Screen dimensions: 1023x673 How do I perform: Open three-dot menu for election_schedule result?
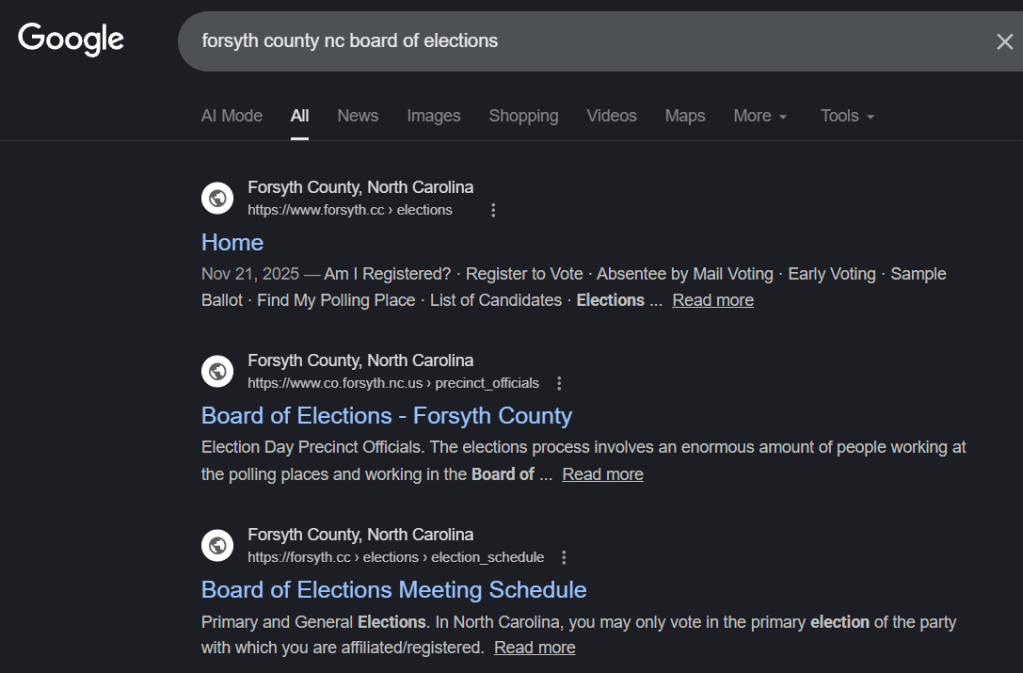coord(564,557)
